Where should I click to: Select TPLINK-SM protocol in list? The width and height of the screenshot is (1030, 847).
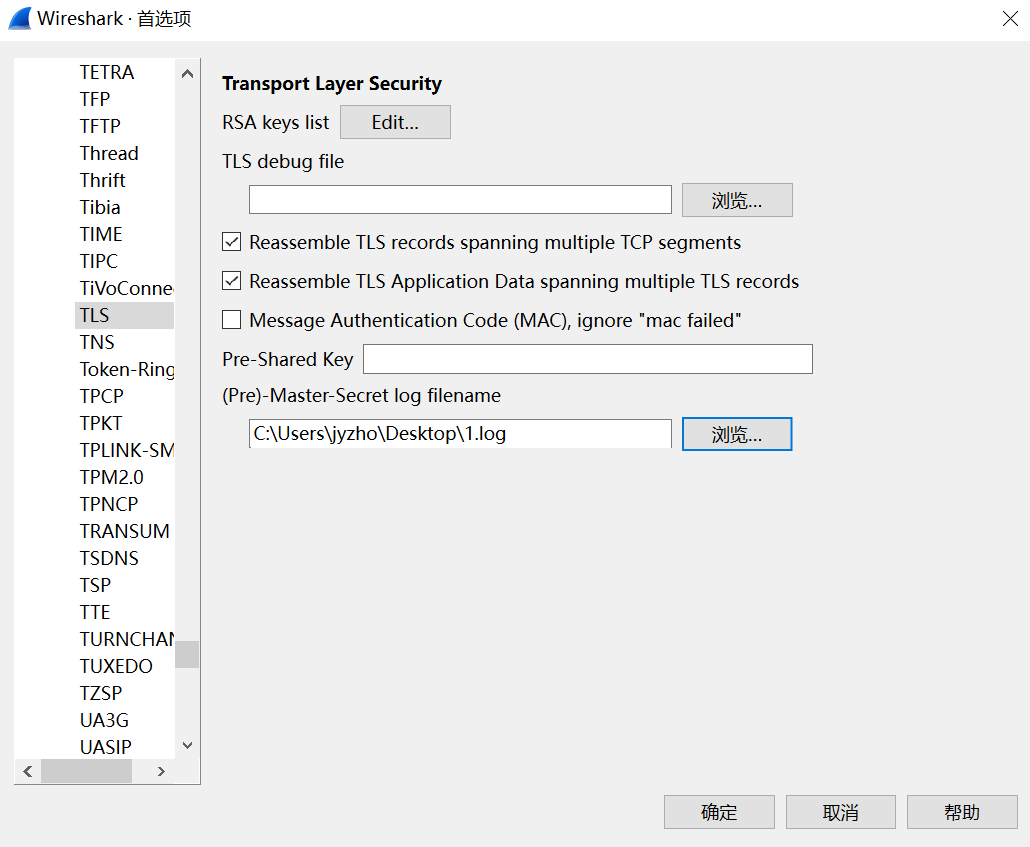(x=127, y=450)
